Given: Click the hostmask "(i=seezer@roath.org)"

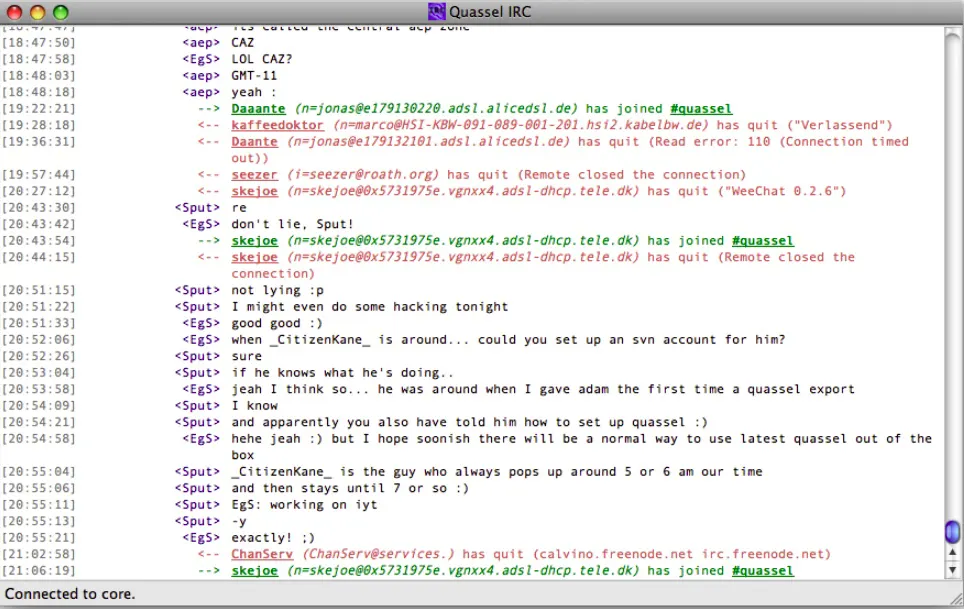Looking at the screenshot, I should [363, 175].
